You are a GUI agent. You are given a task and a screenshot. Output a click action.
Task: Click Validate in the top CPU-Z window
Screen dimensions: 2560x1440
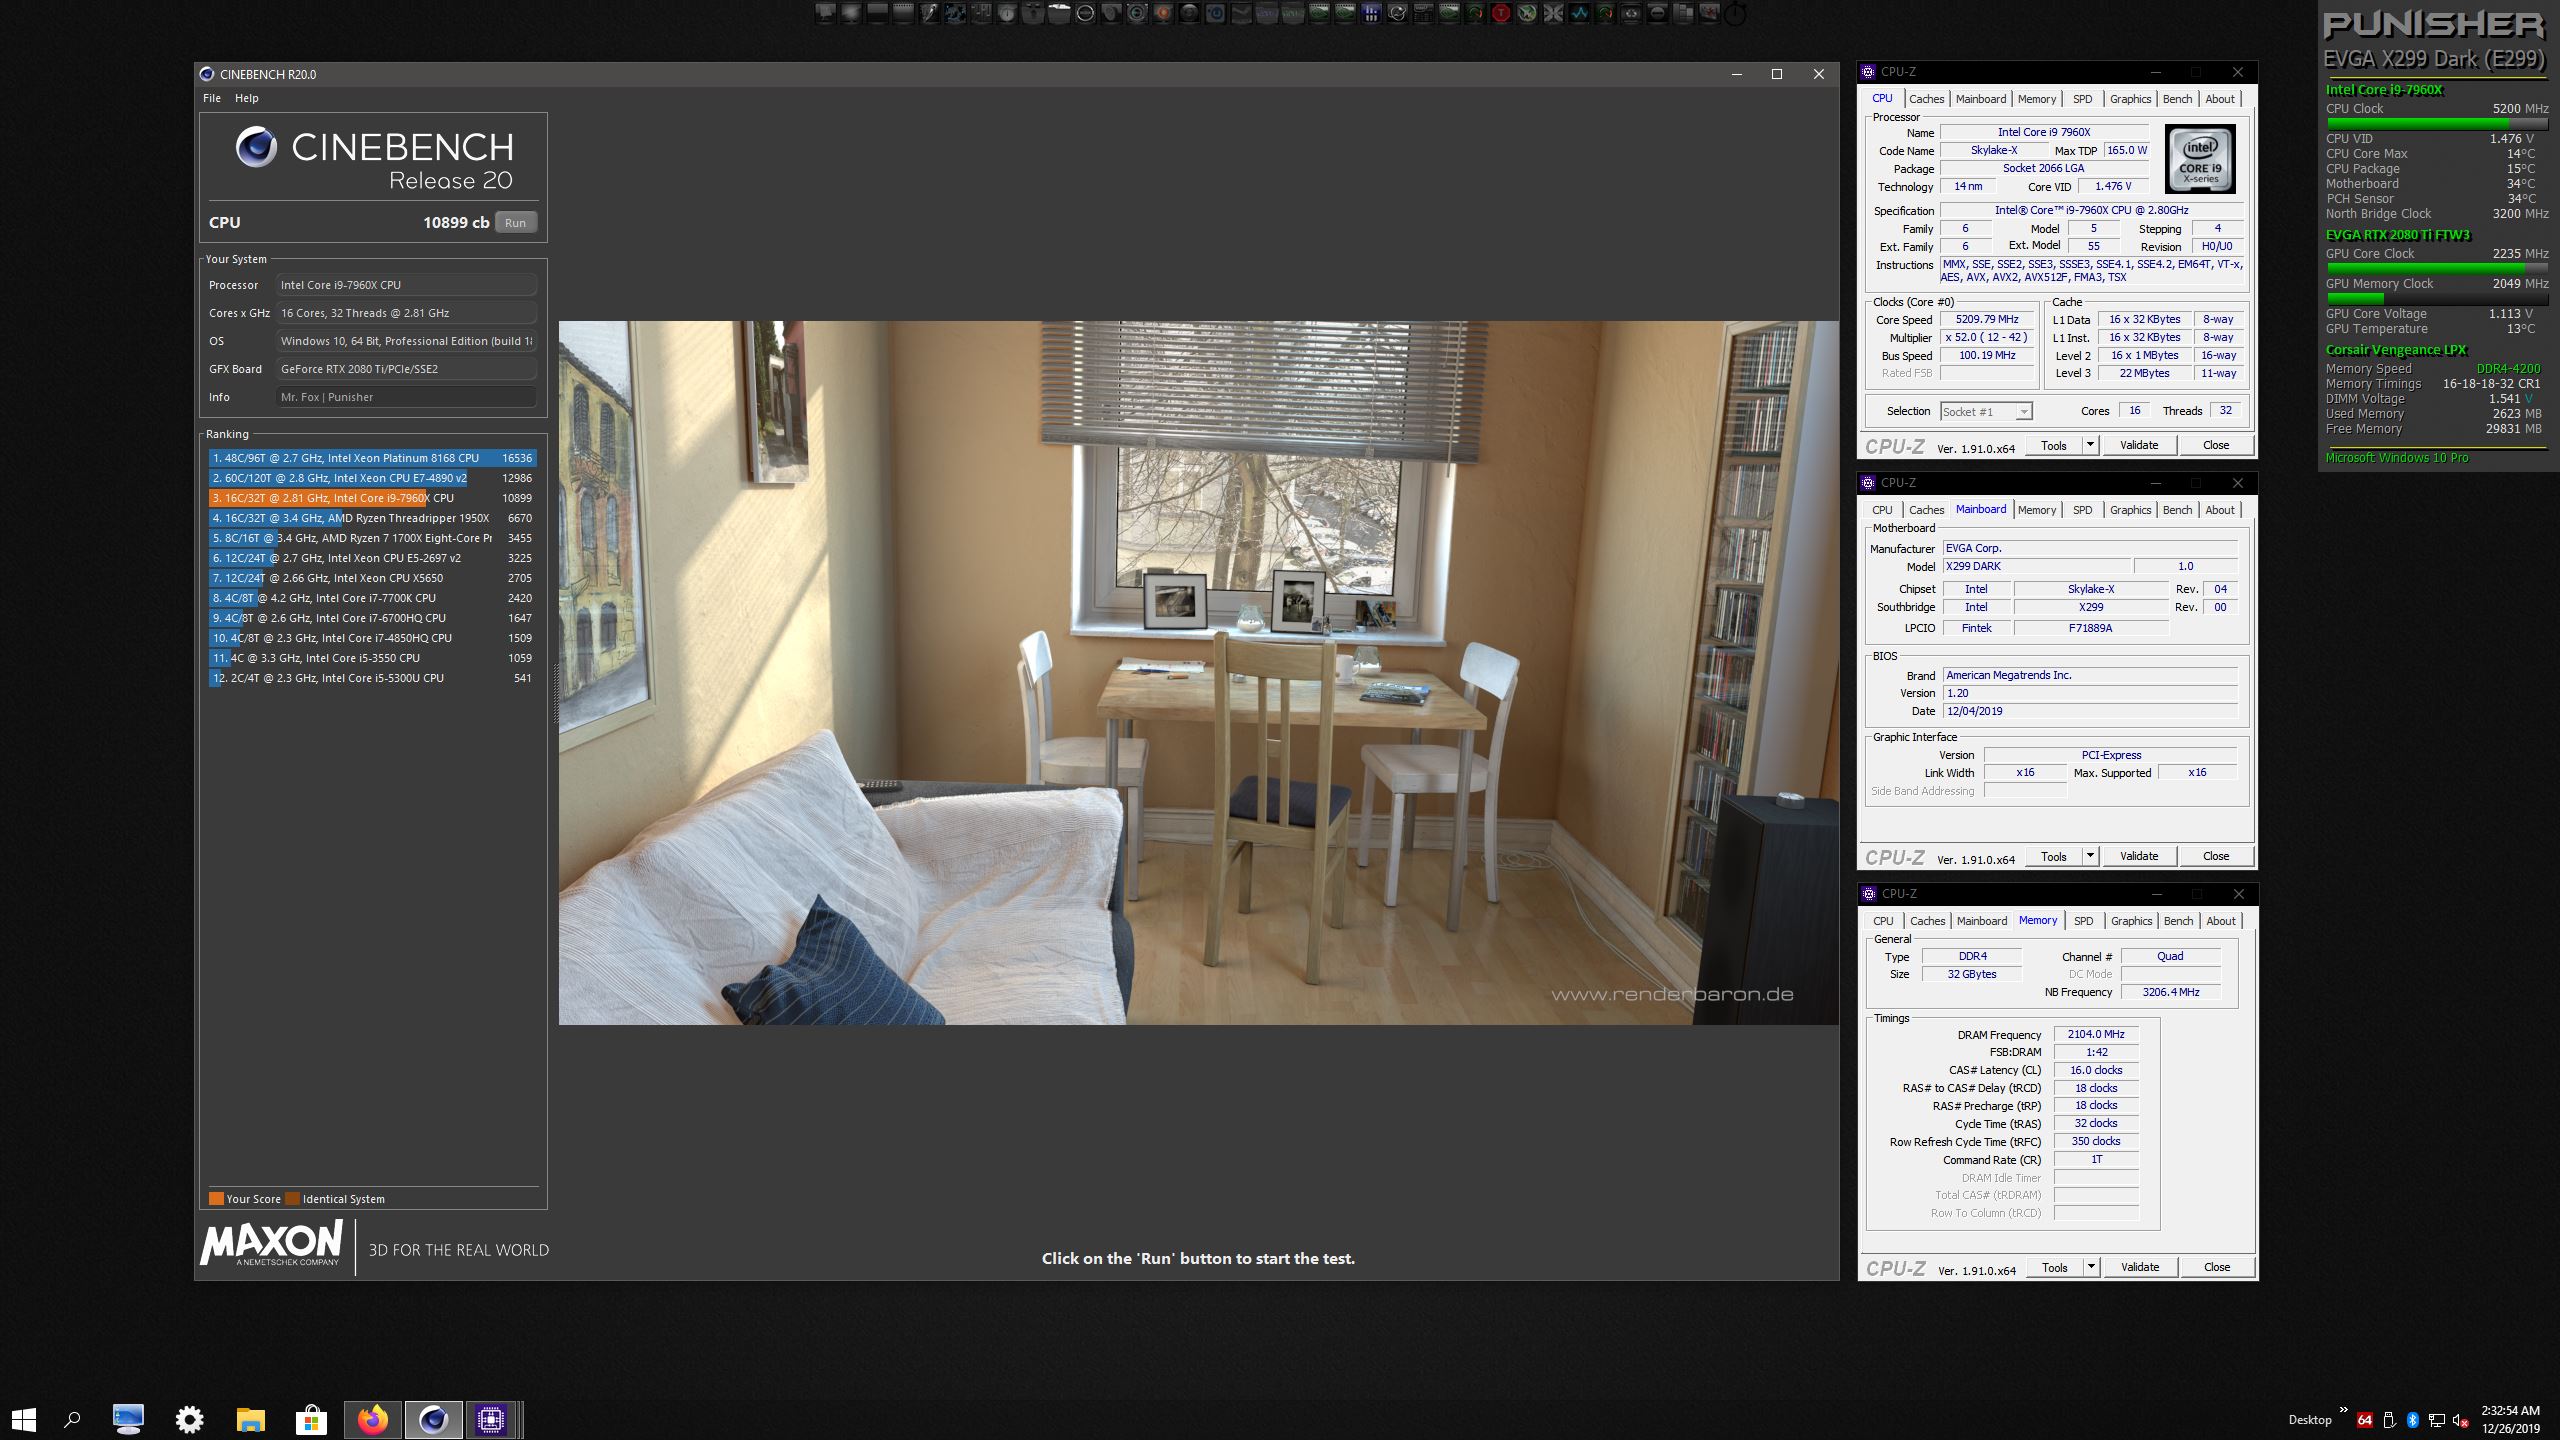click(2138, 445)
